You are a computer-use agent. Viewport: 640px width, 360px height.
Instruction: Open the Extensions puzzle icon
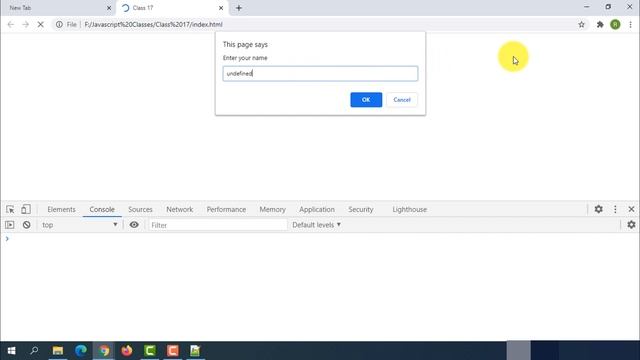click(600, 24)
